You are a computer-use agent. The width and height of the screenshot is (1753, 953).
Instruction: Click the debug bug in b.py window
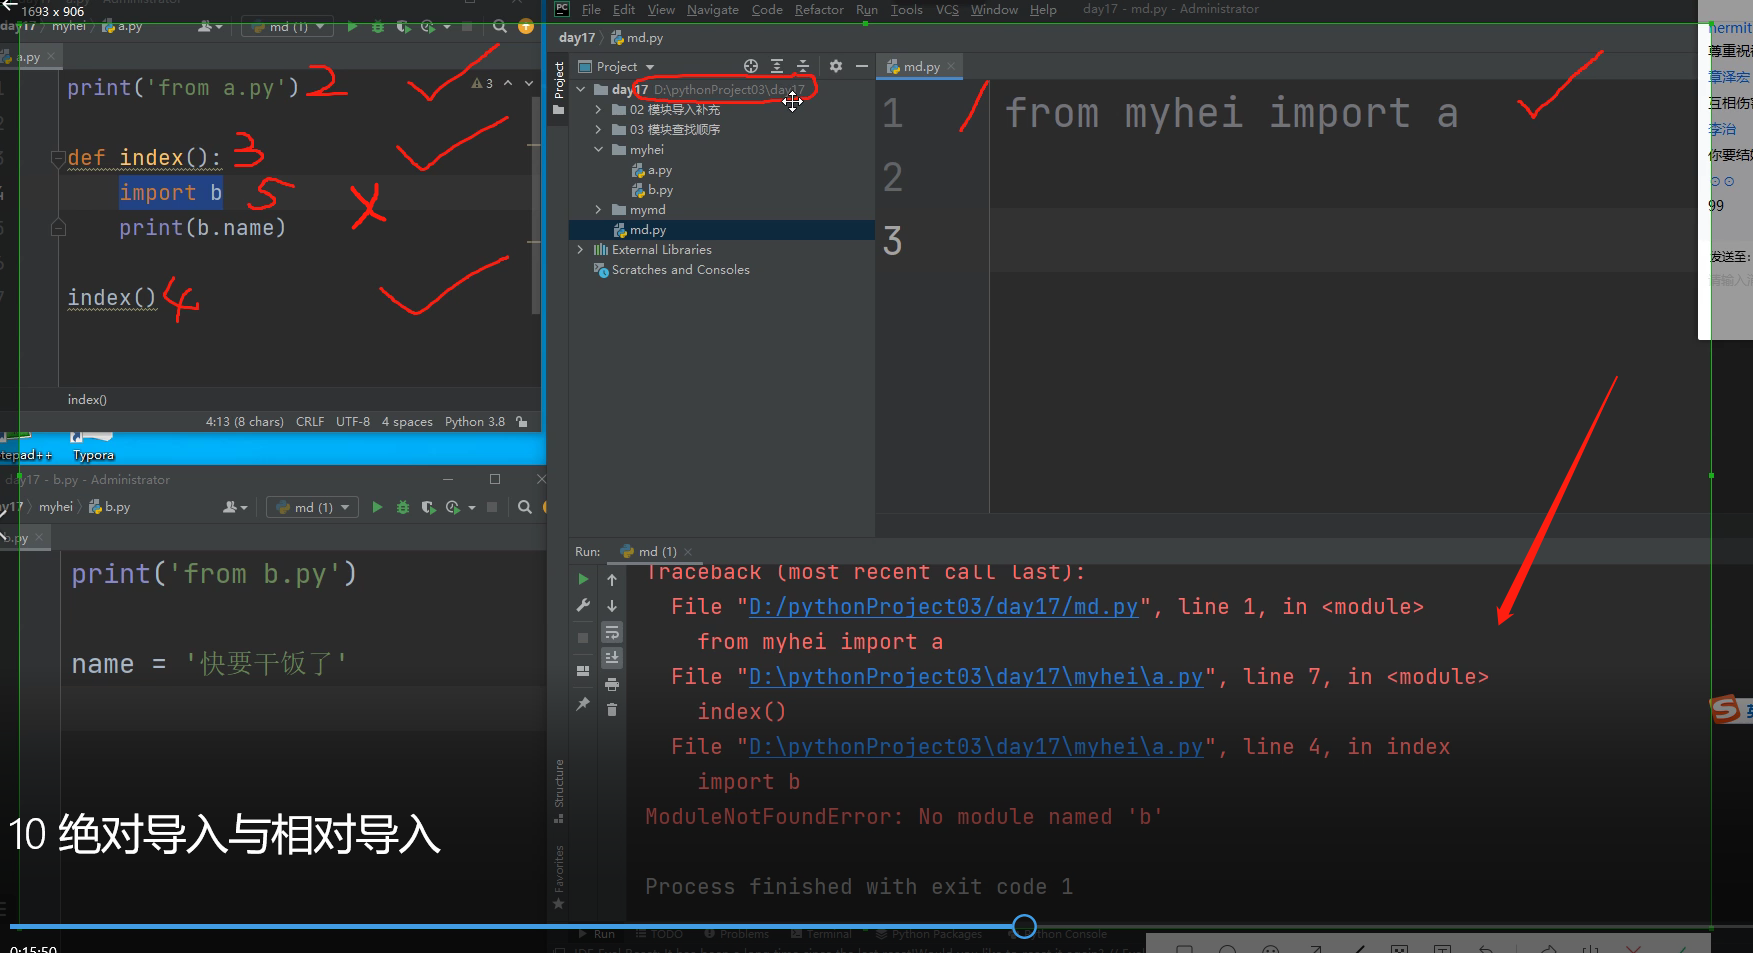pyautogui.click(x=402, y=507)
